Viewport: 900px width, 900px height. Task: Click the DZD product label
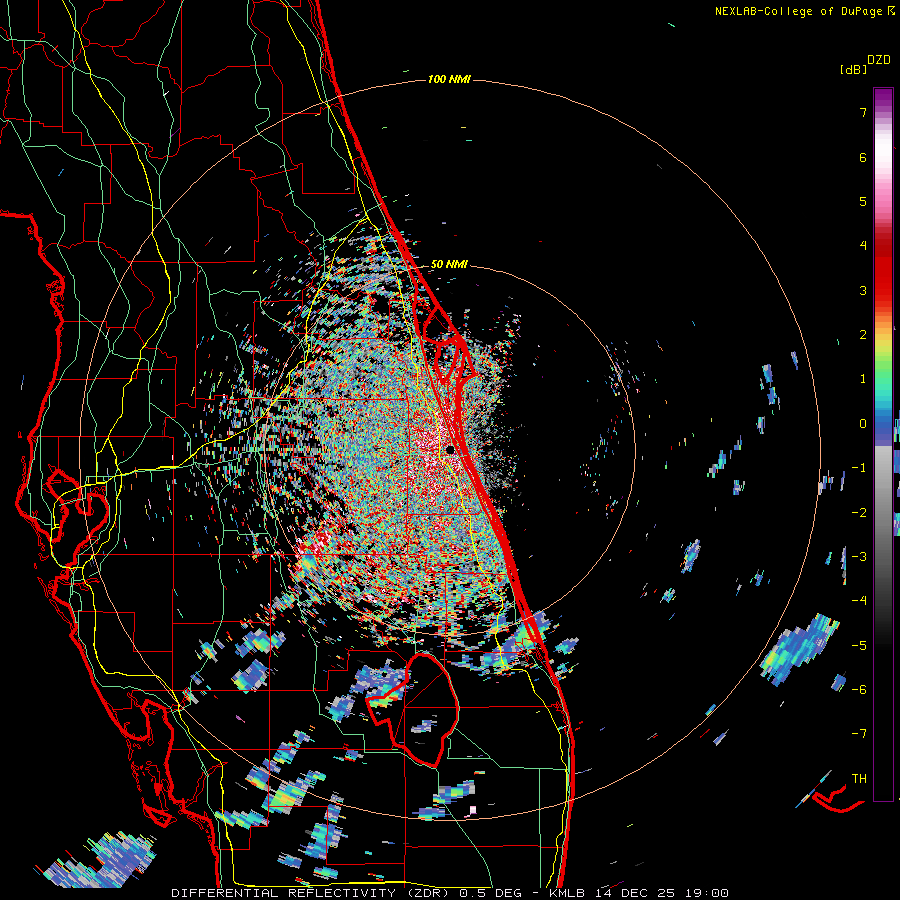coord(879,60)
